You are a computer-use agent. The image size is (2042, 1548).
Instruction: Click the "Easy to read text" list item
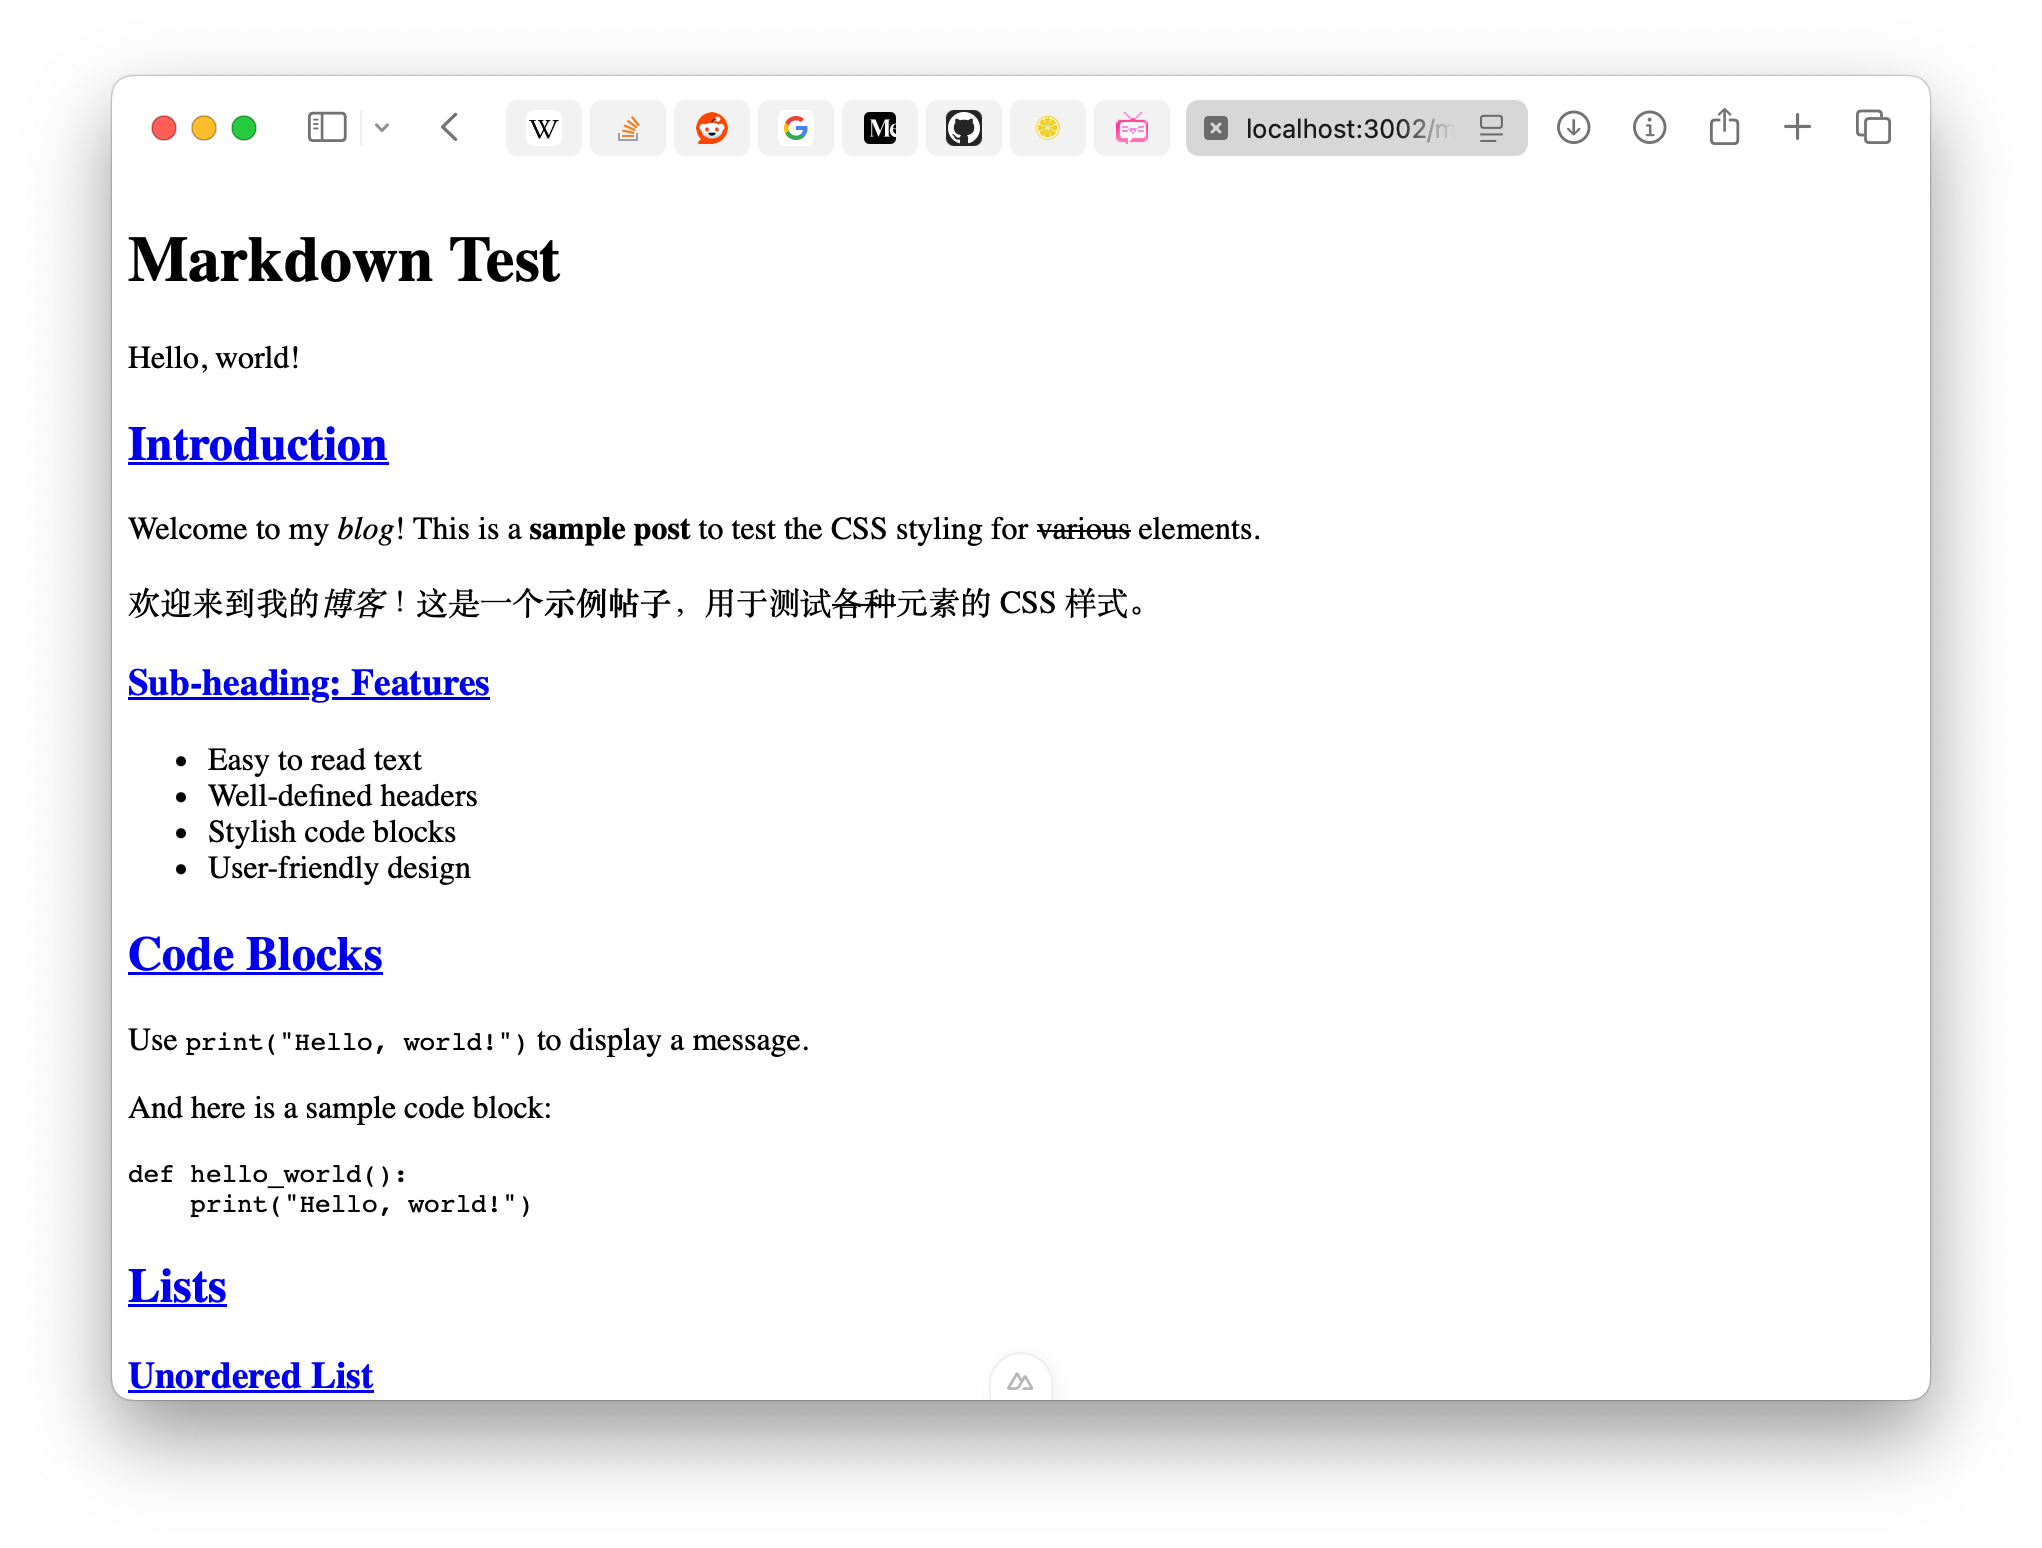pyautogui.click(x=315, y=760)
